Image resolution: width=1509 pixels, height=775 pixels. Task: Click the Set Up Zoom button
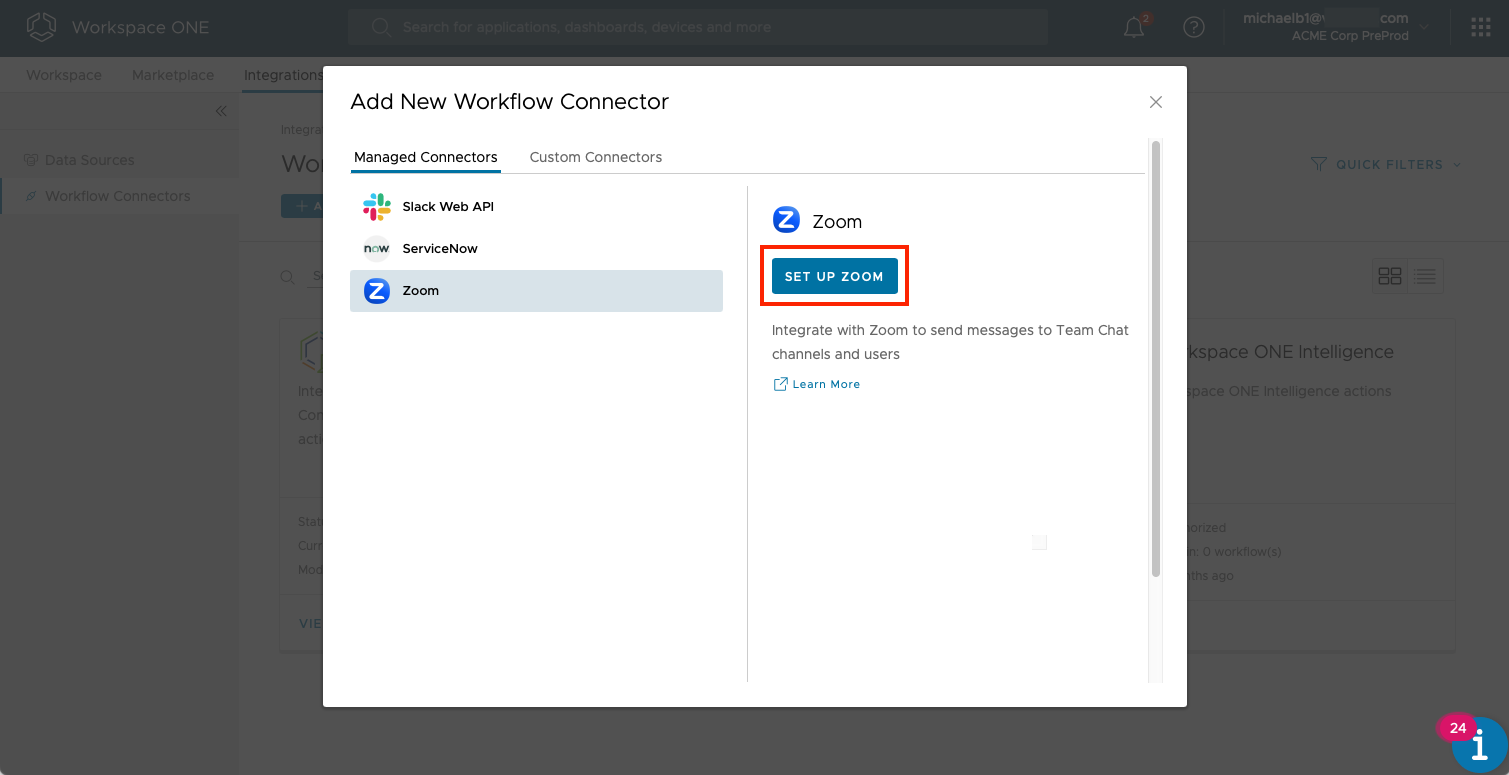(x=834, y=277)
